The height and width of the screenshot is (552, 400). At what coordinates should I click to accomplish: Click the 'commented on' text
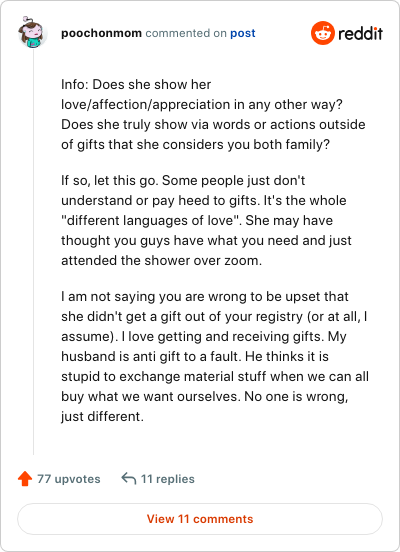(186, 33)
